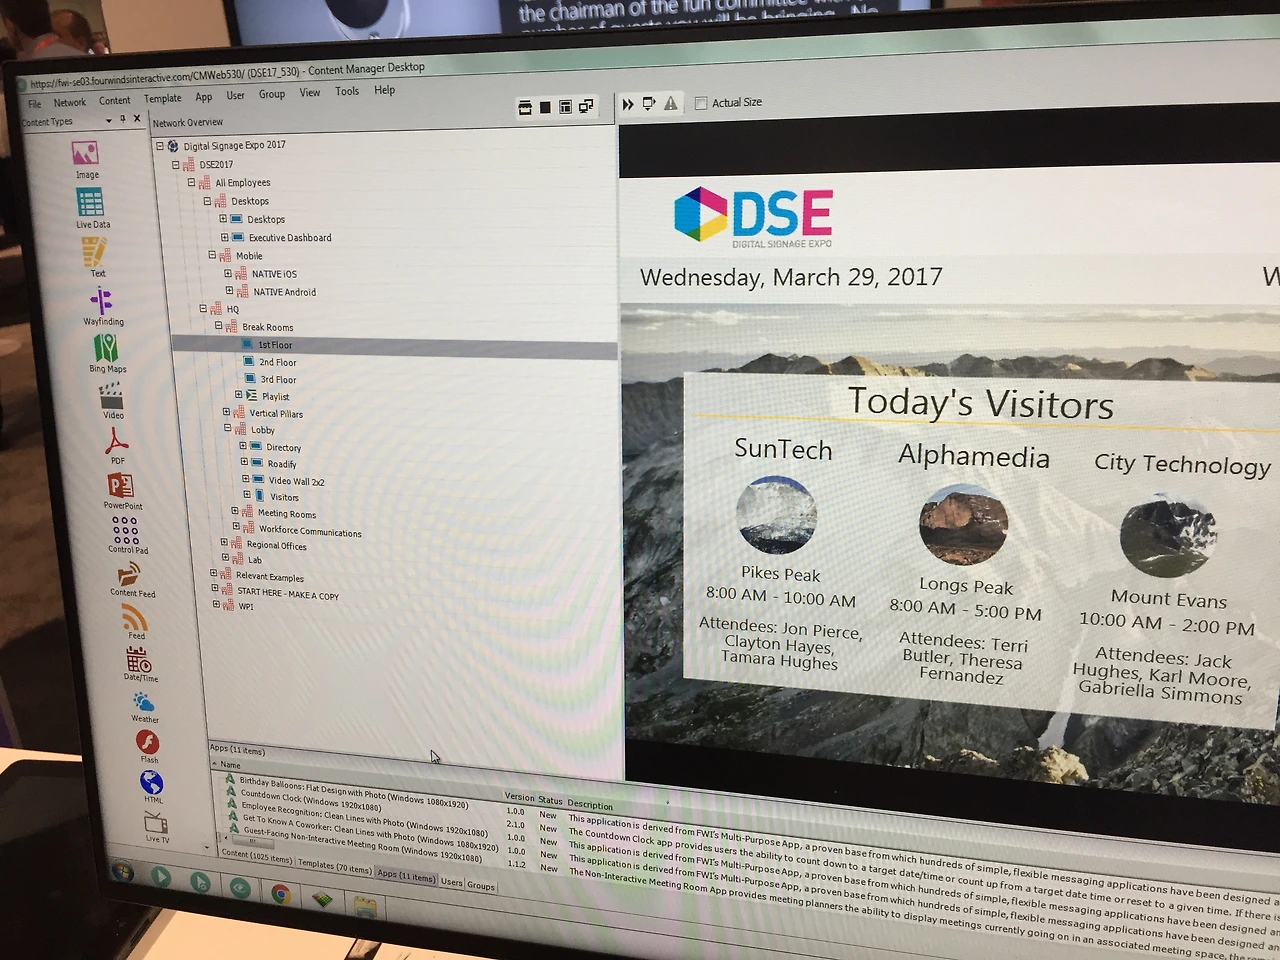Viewport: 1280px width, 960px height.
Task: Sort the apps list by Version column
Action: coord(519,797)
